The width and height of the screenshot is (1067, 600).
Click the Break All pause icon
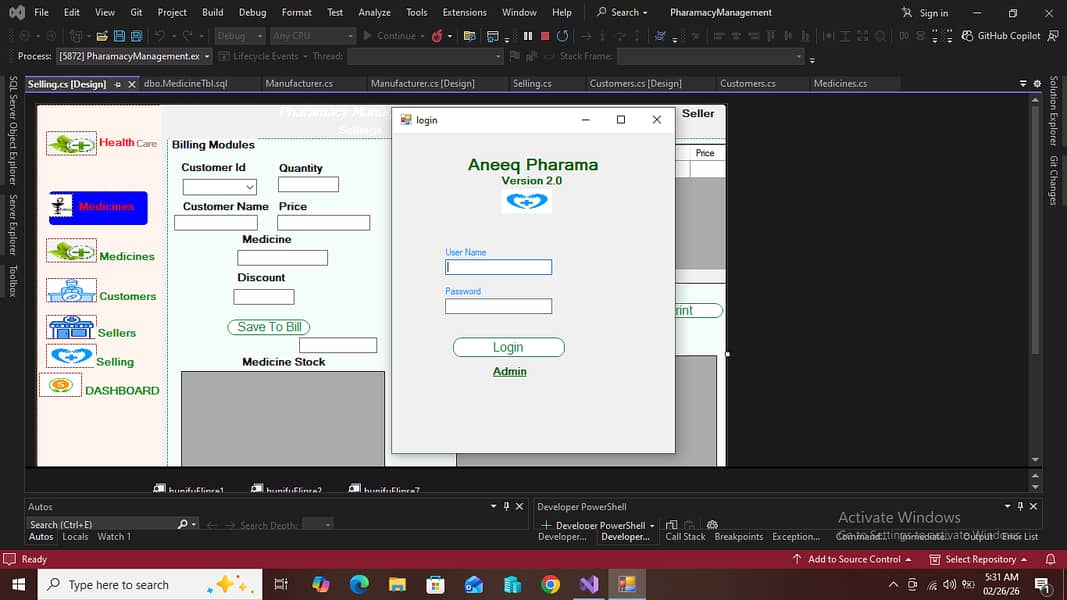(528, 35)
